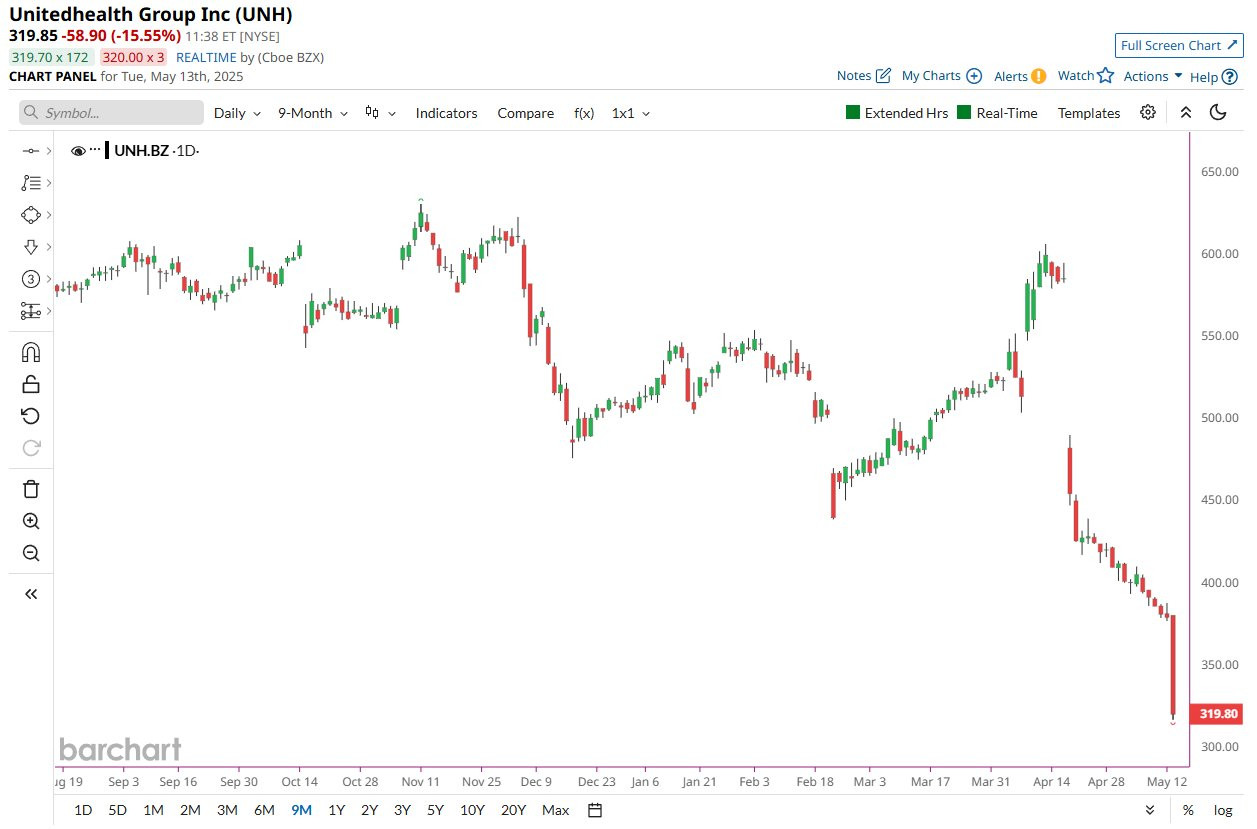Choose the polygon shapes drawing tool
The image size is (1257, 829).
click(30, 215)
